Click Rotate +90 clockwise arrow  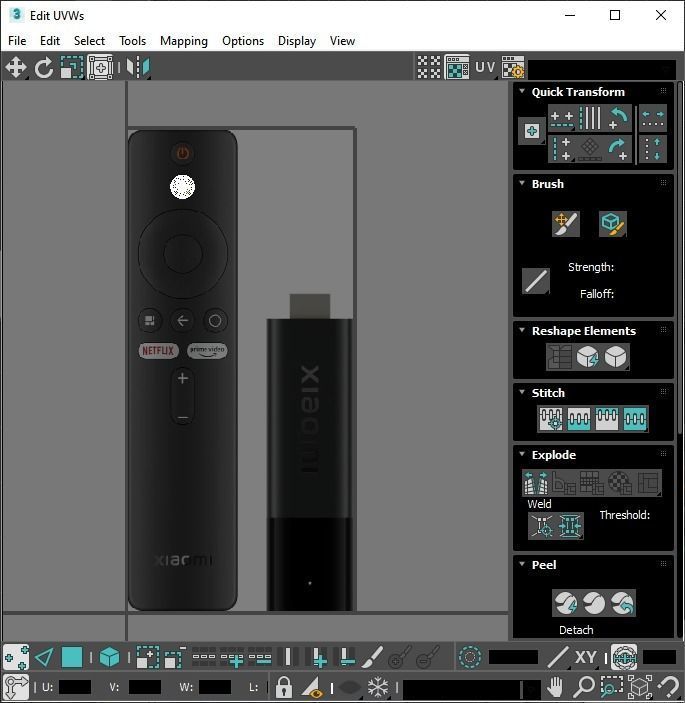(x=618, y=149)
